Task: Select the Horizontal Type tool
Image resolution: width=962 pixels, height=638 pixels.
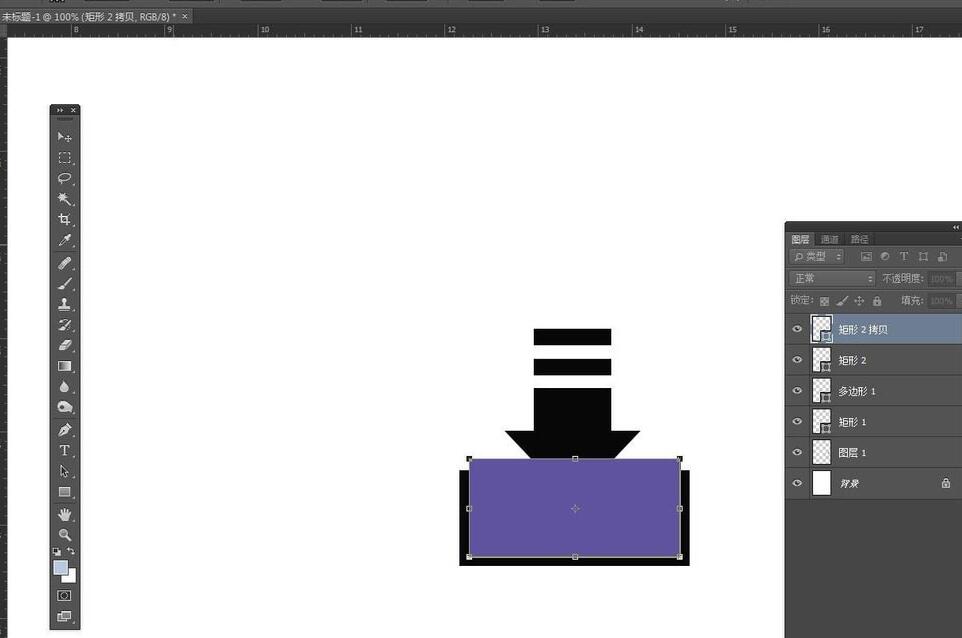Action: click(65, 448)
